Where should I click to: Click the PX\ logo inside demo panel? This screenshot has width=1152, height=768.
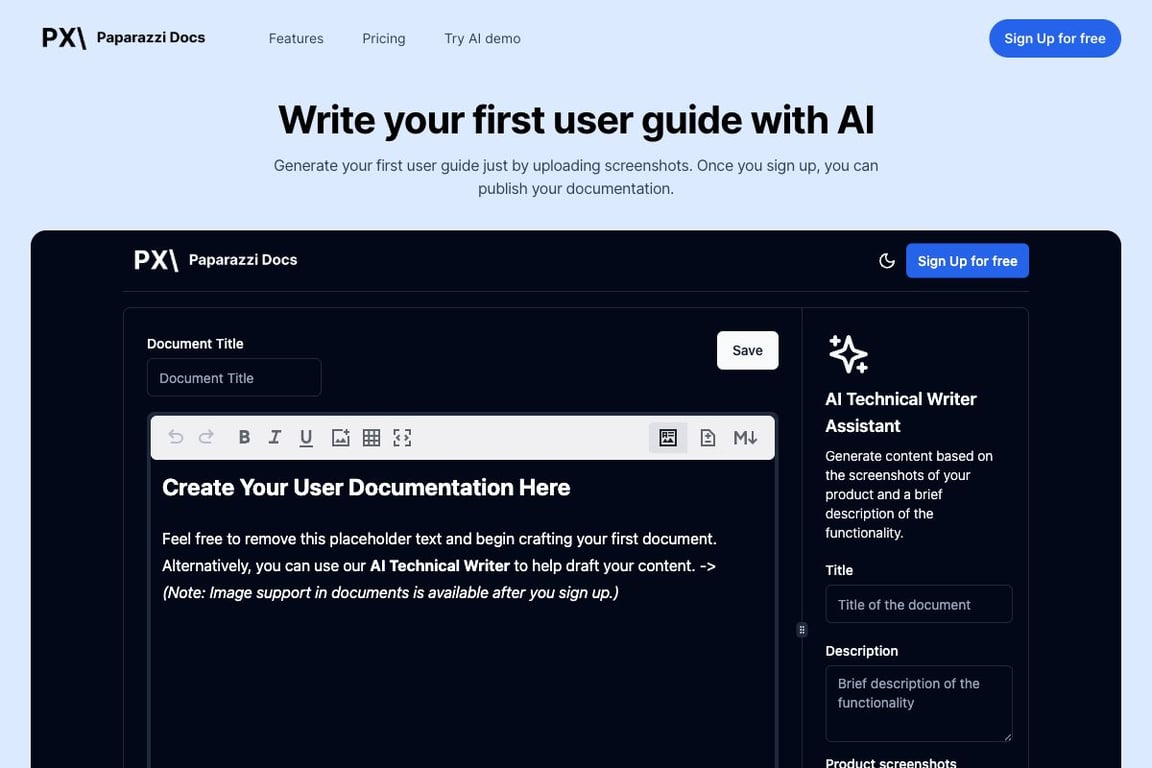click(x=156, y=259)
